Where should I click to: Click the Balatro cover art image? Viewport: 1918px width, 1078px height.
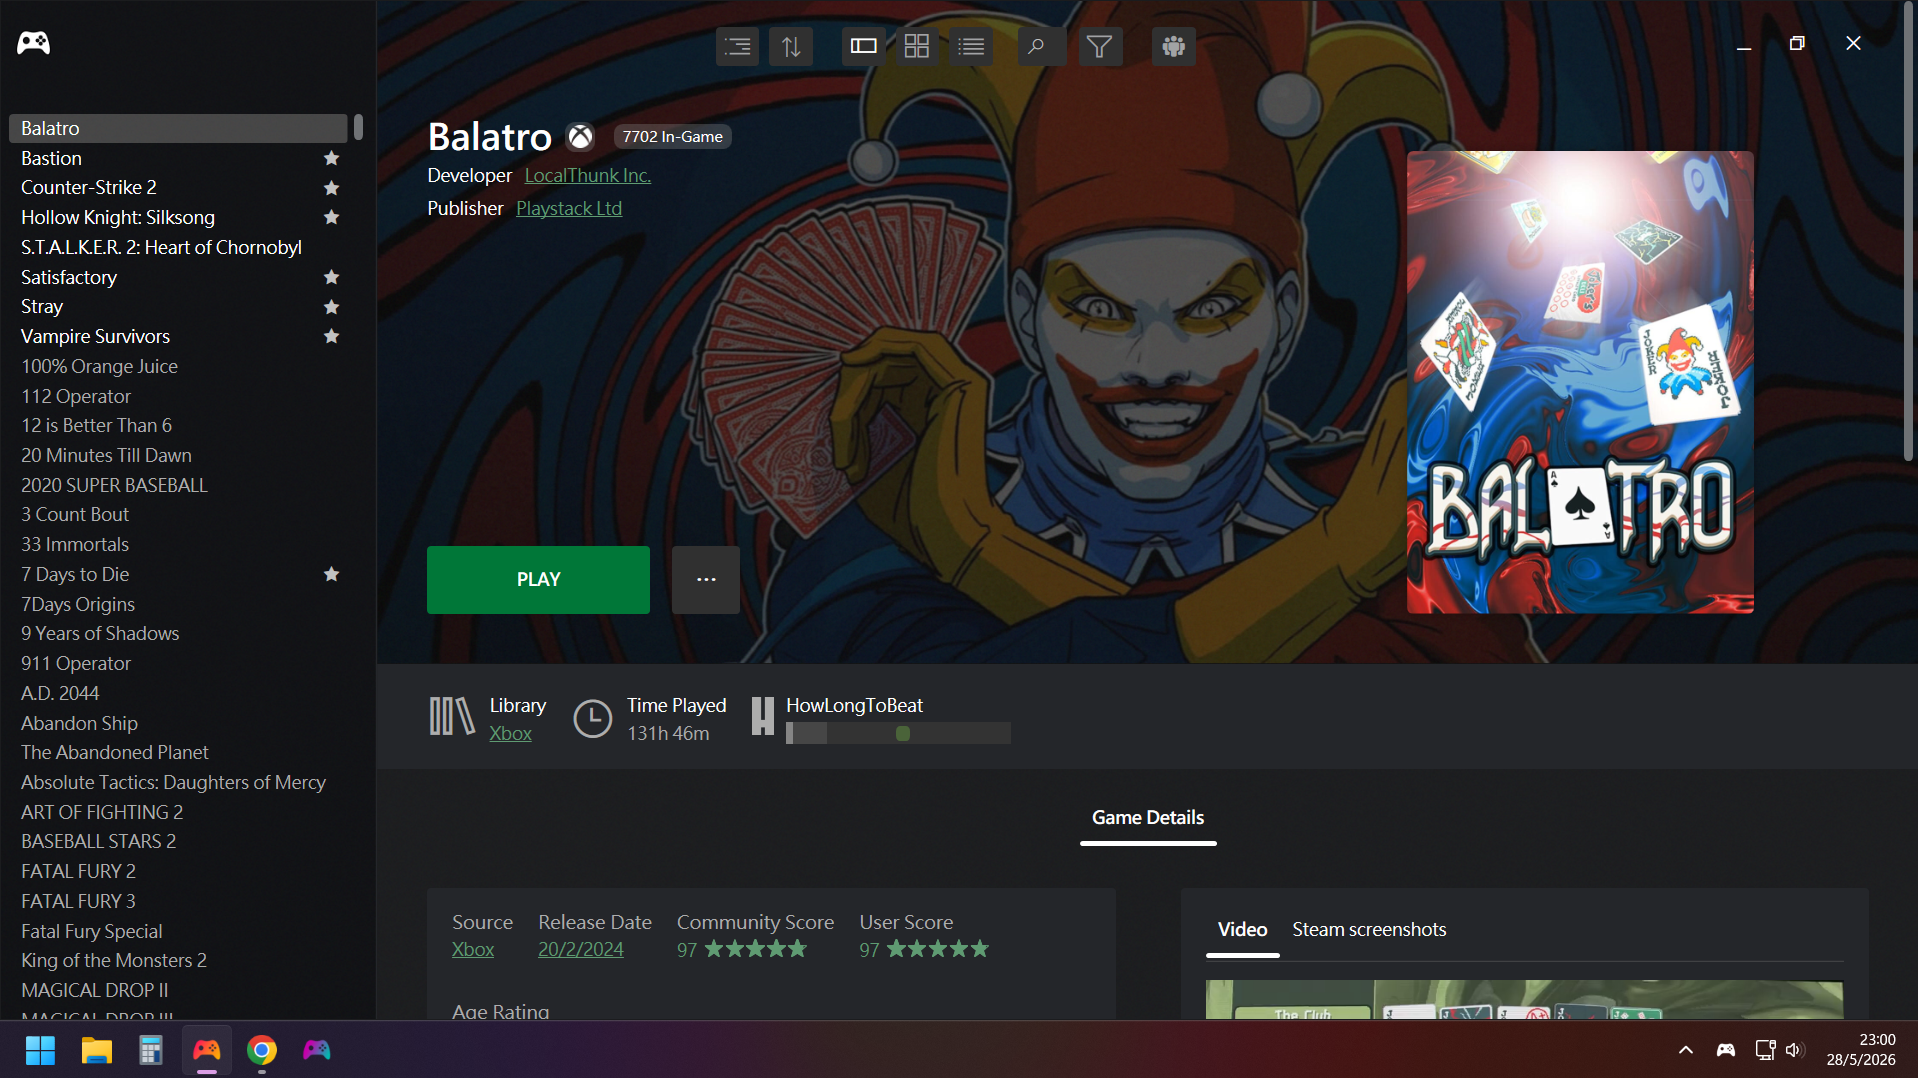[x=1580, y=382]
